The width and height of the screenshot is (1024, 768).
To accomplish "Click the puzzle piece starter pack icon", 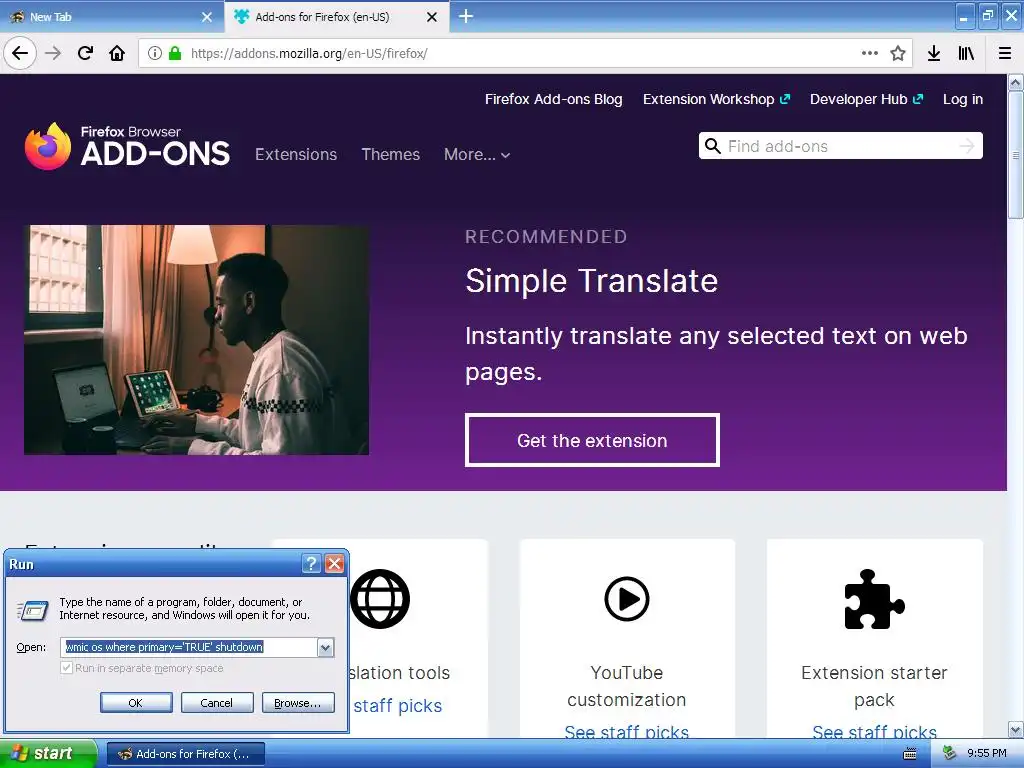I will [874, 599].
